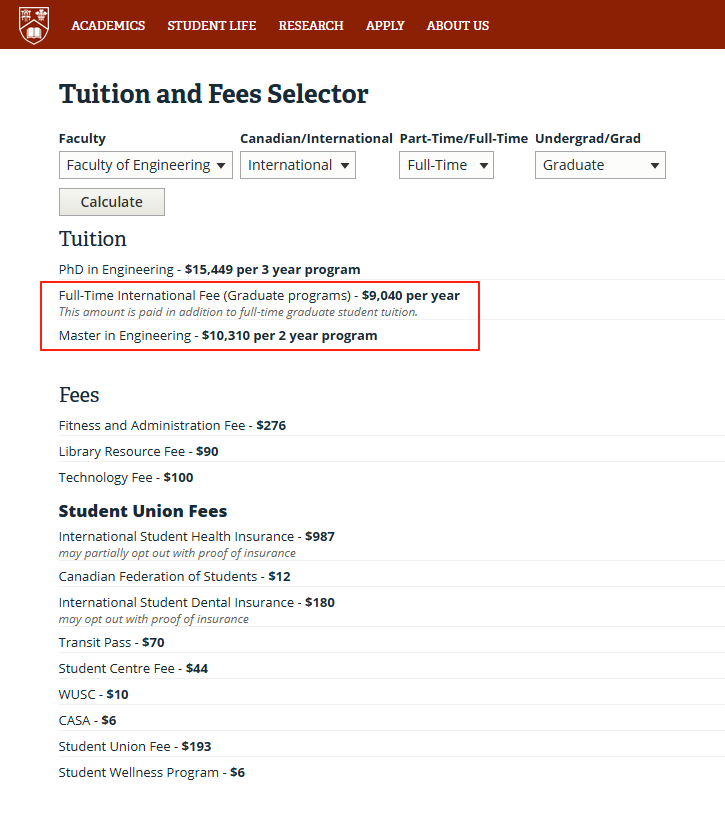Open the Apply menu item
This screenshot has width=725, height=814.
pyautogui.click(x=385, y=26)
